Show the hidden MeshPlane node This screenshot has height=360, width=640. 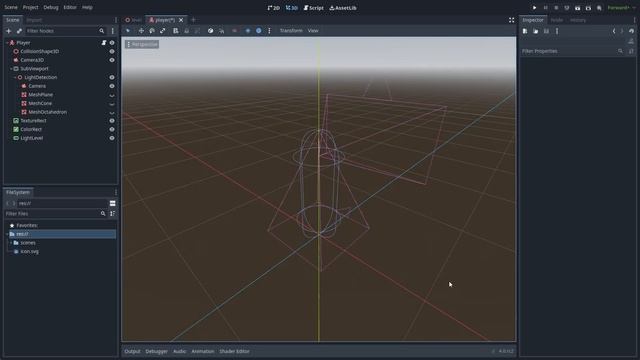(112, 95)
